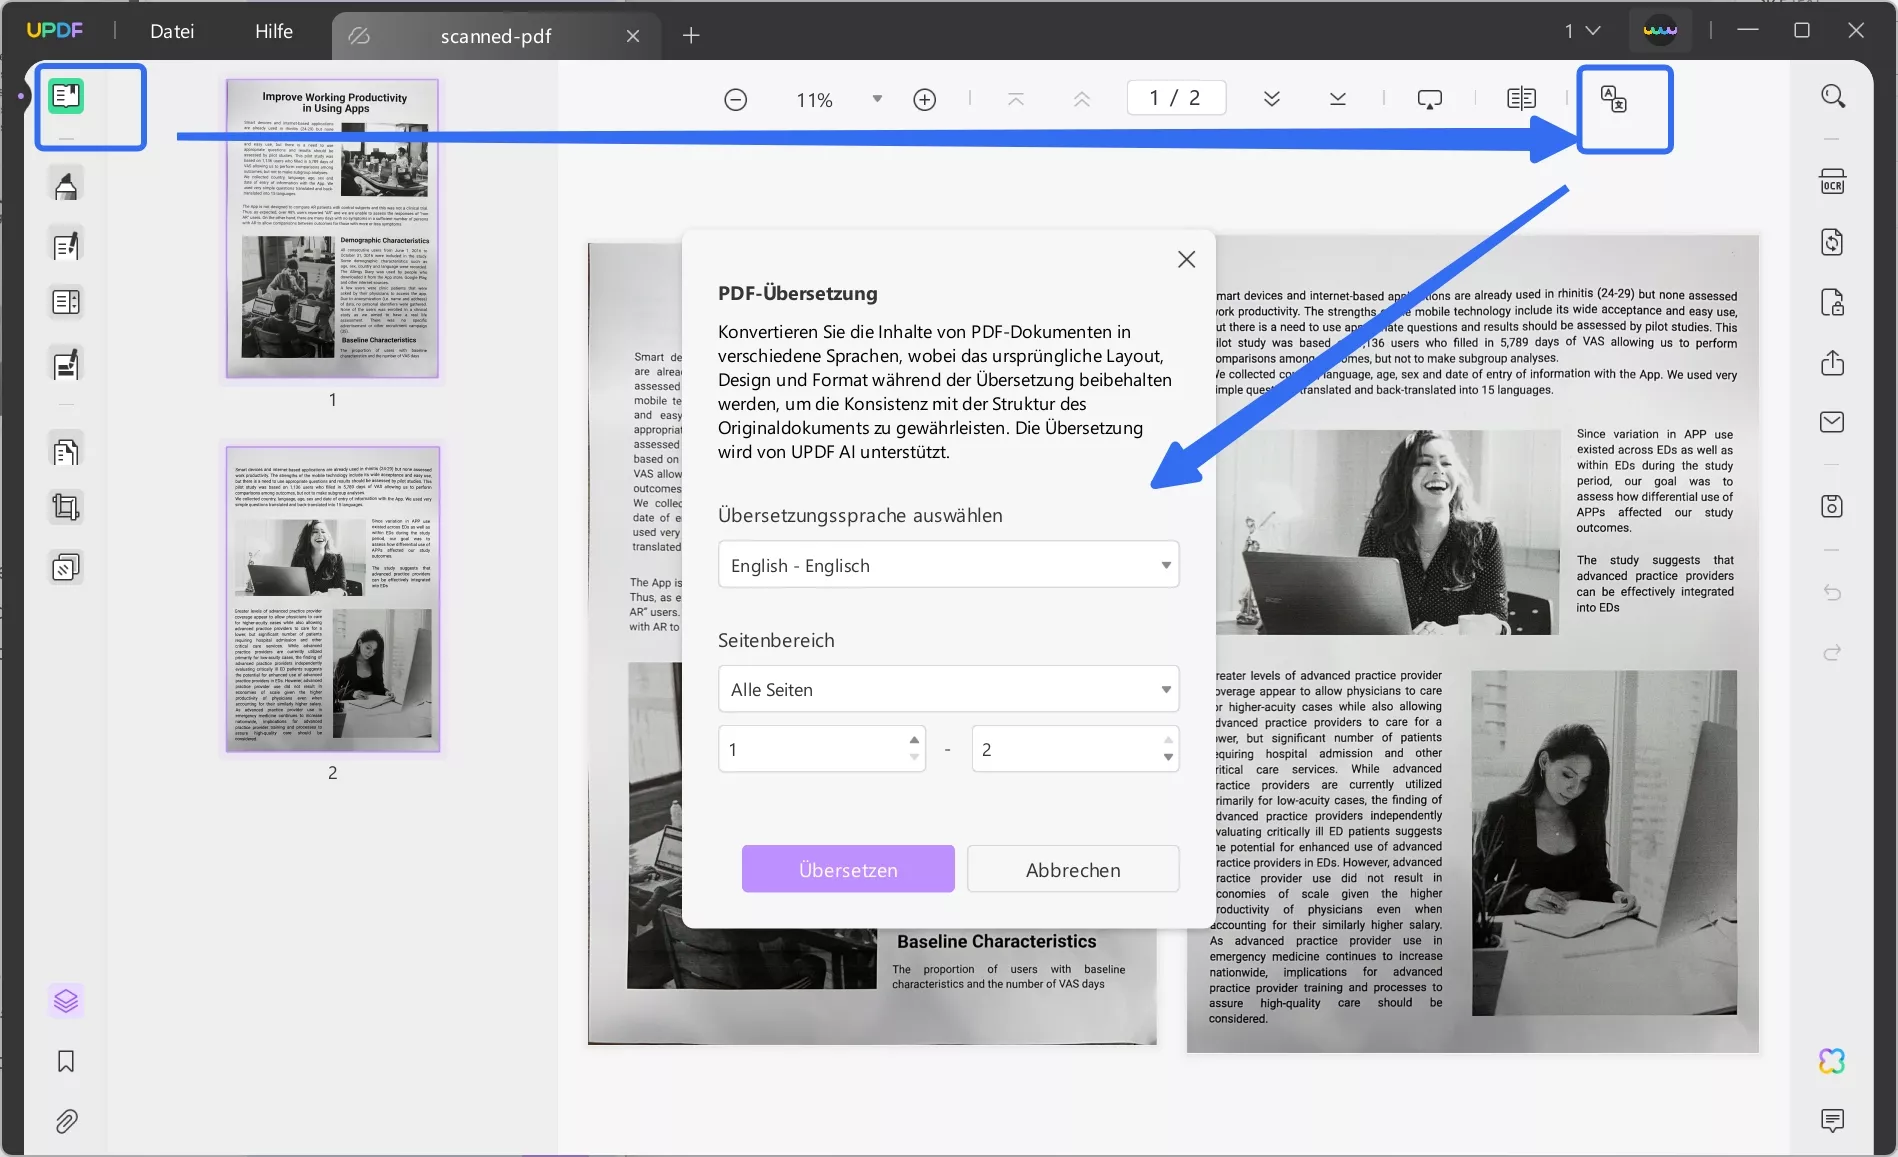Enter presentation mode from the toolbar

click(x=1429, y=98)
